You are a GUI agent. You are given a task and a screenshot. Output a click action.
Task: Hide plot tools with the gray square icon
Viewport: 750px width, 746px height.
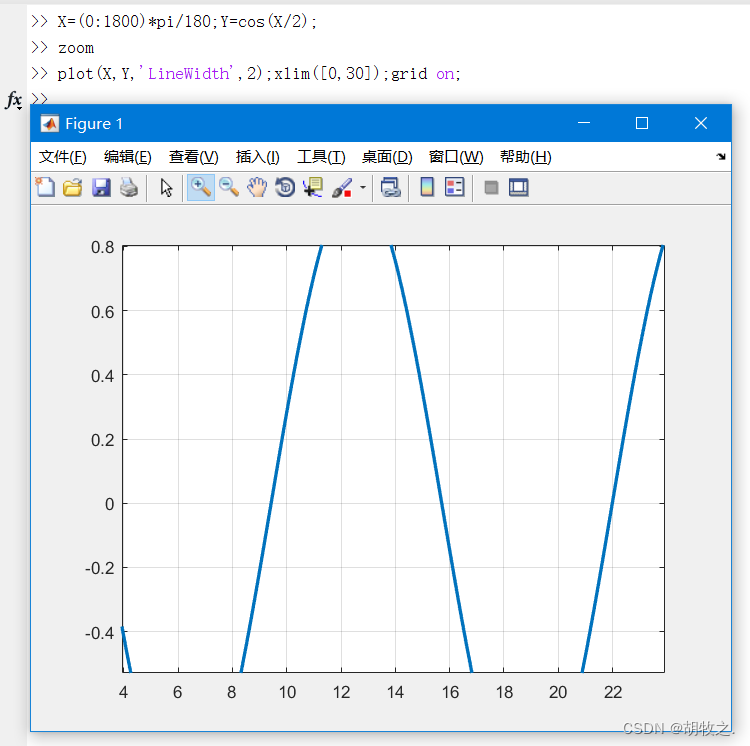pos(491,187)
